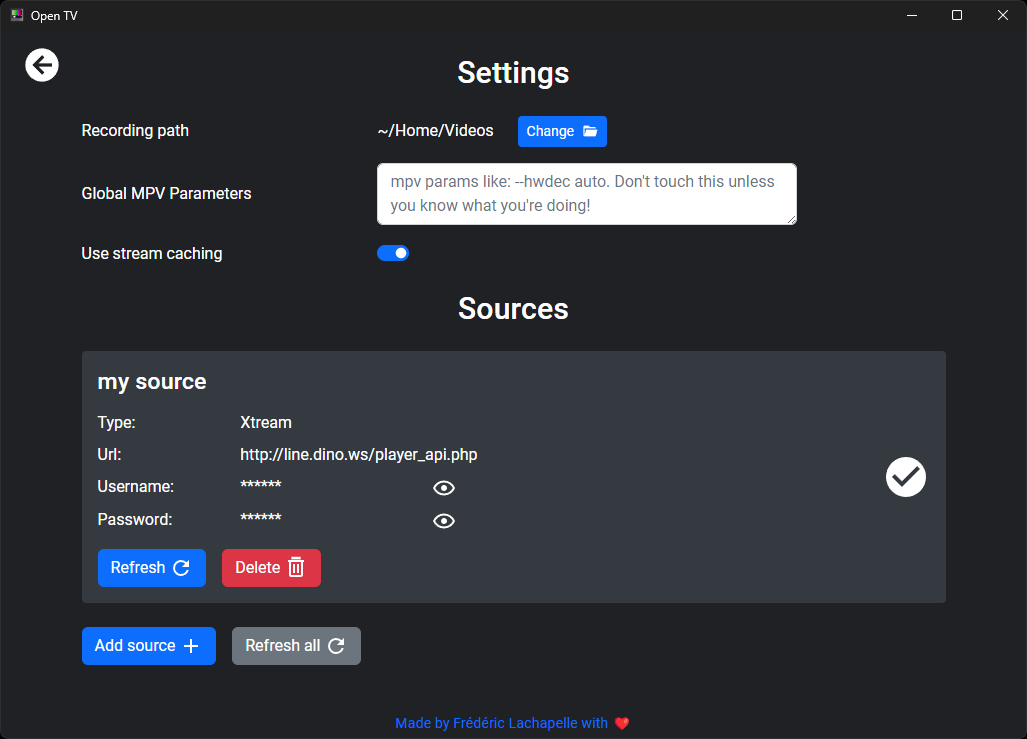Image resolution: width=1027 pixels, height=739 pixels.
Task: Delete the my source entry
Action: (x=271, y=567)
